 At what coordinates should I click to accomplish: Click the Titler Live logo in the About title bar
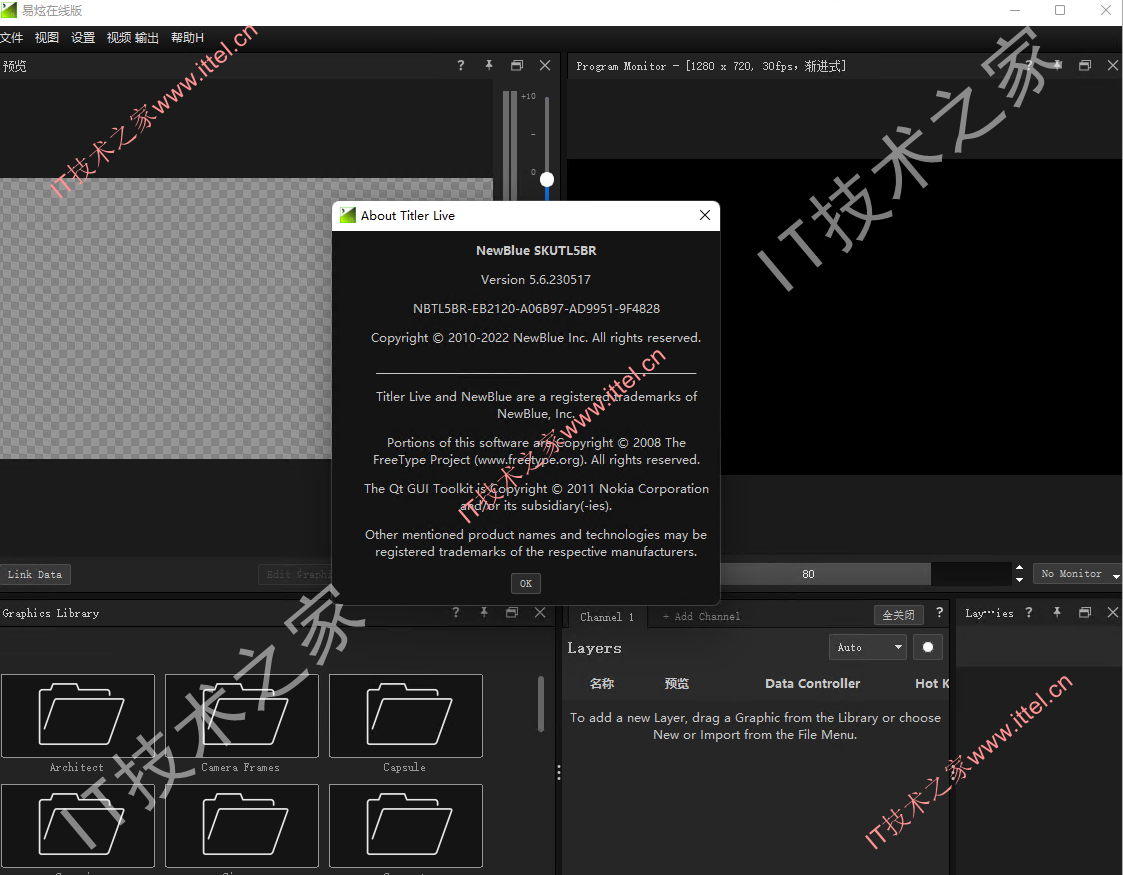pos(348,216)
